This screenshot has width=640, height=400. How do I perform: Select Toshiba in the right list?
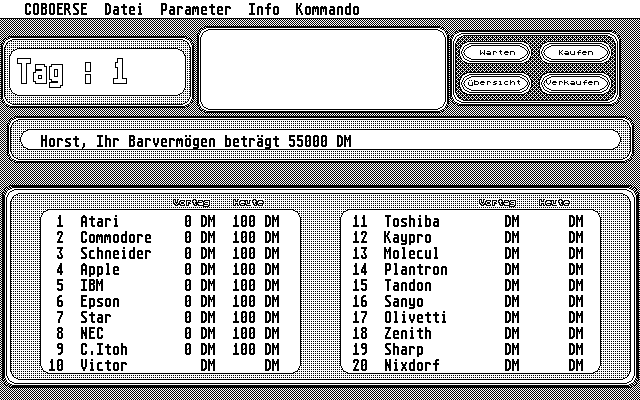coord(411,221)
